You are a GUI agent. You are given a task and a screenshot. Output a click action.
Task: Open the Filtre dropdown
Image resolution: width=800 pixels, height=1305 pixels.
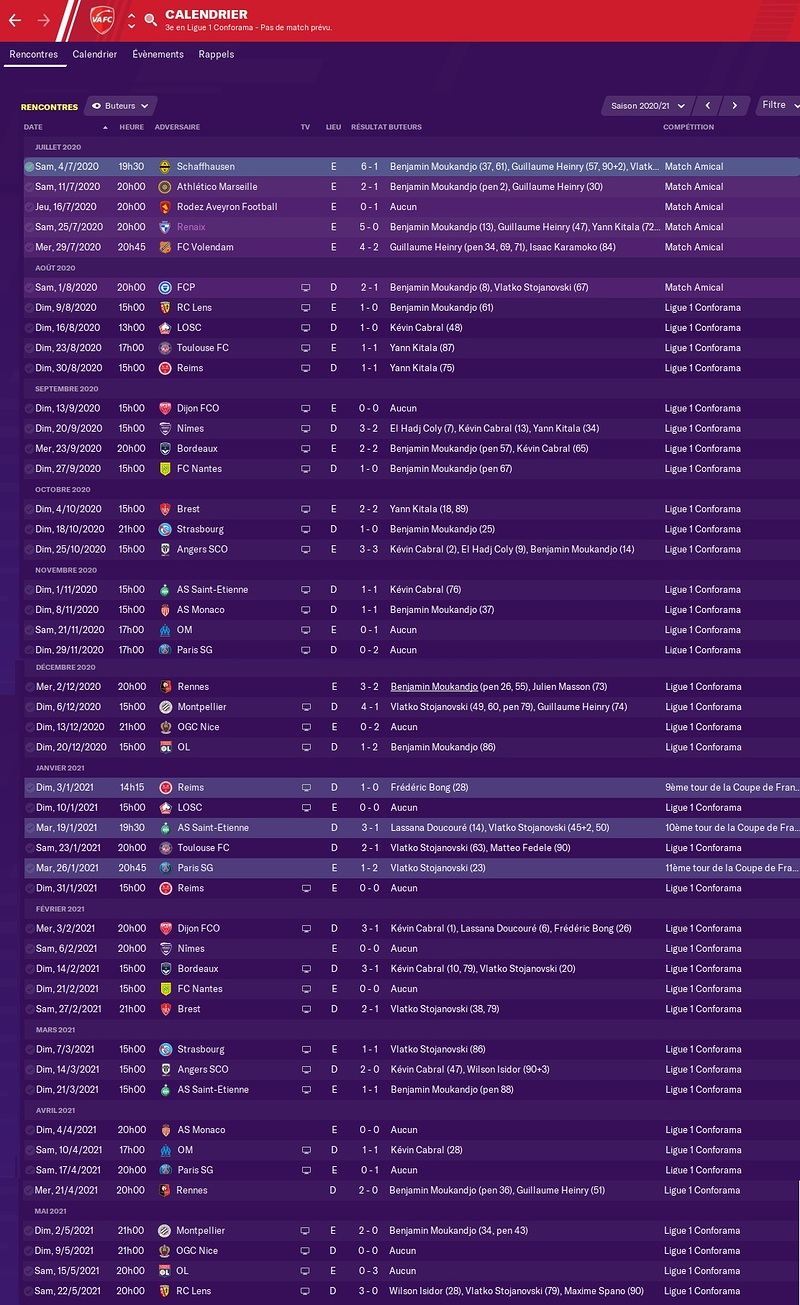(x=779, y=105)
